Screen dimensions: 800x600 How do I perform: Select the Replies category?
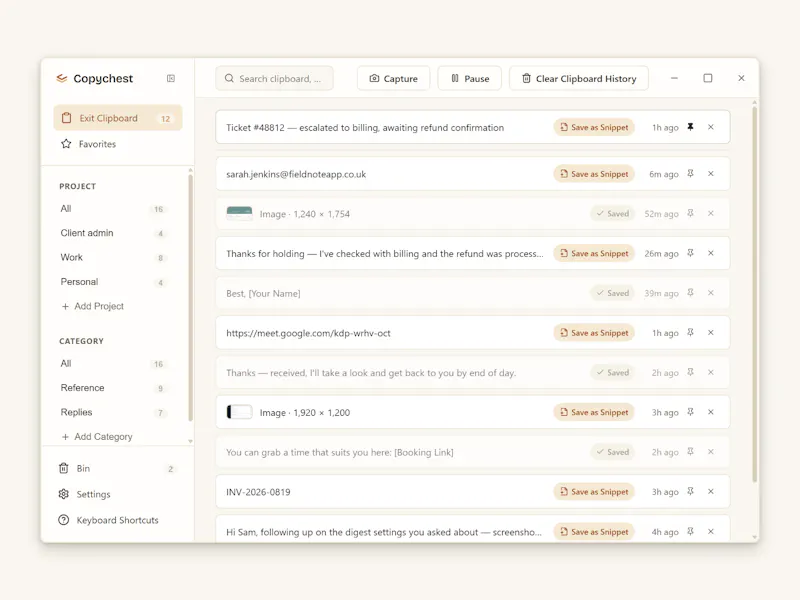pos(113,413)
